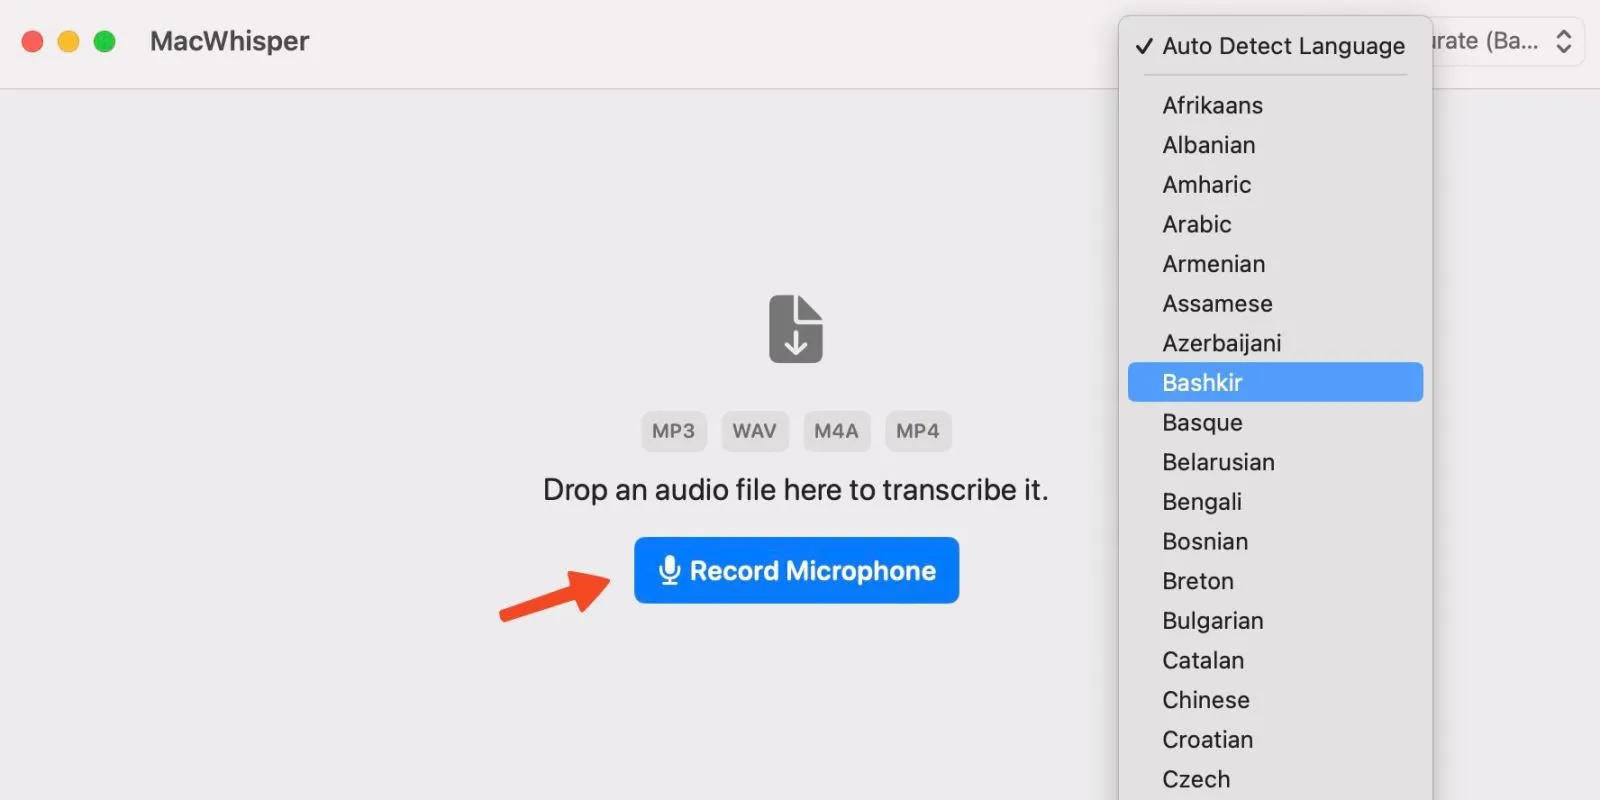Screen dimensions: 1600x800
Task: Click the MP3 format badge
Action: (673, 431)
